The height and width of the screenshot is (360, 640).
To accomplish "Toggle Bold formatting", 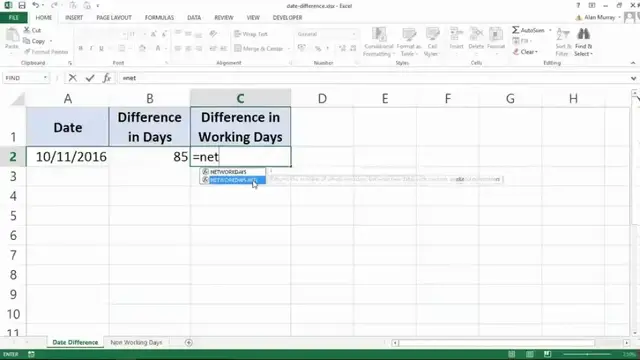I will point(81,48).
